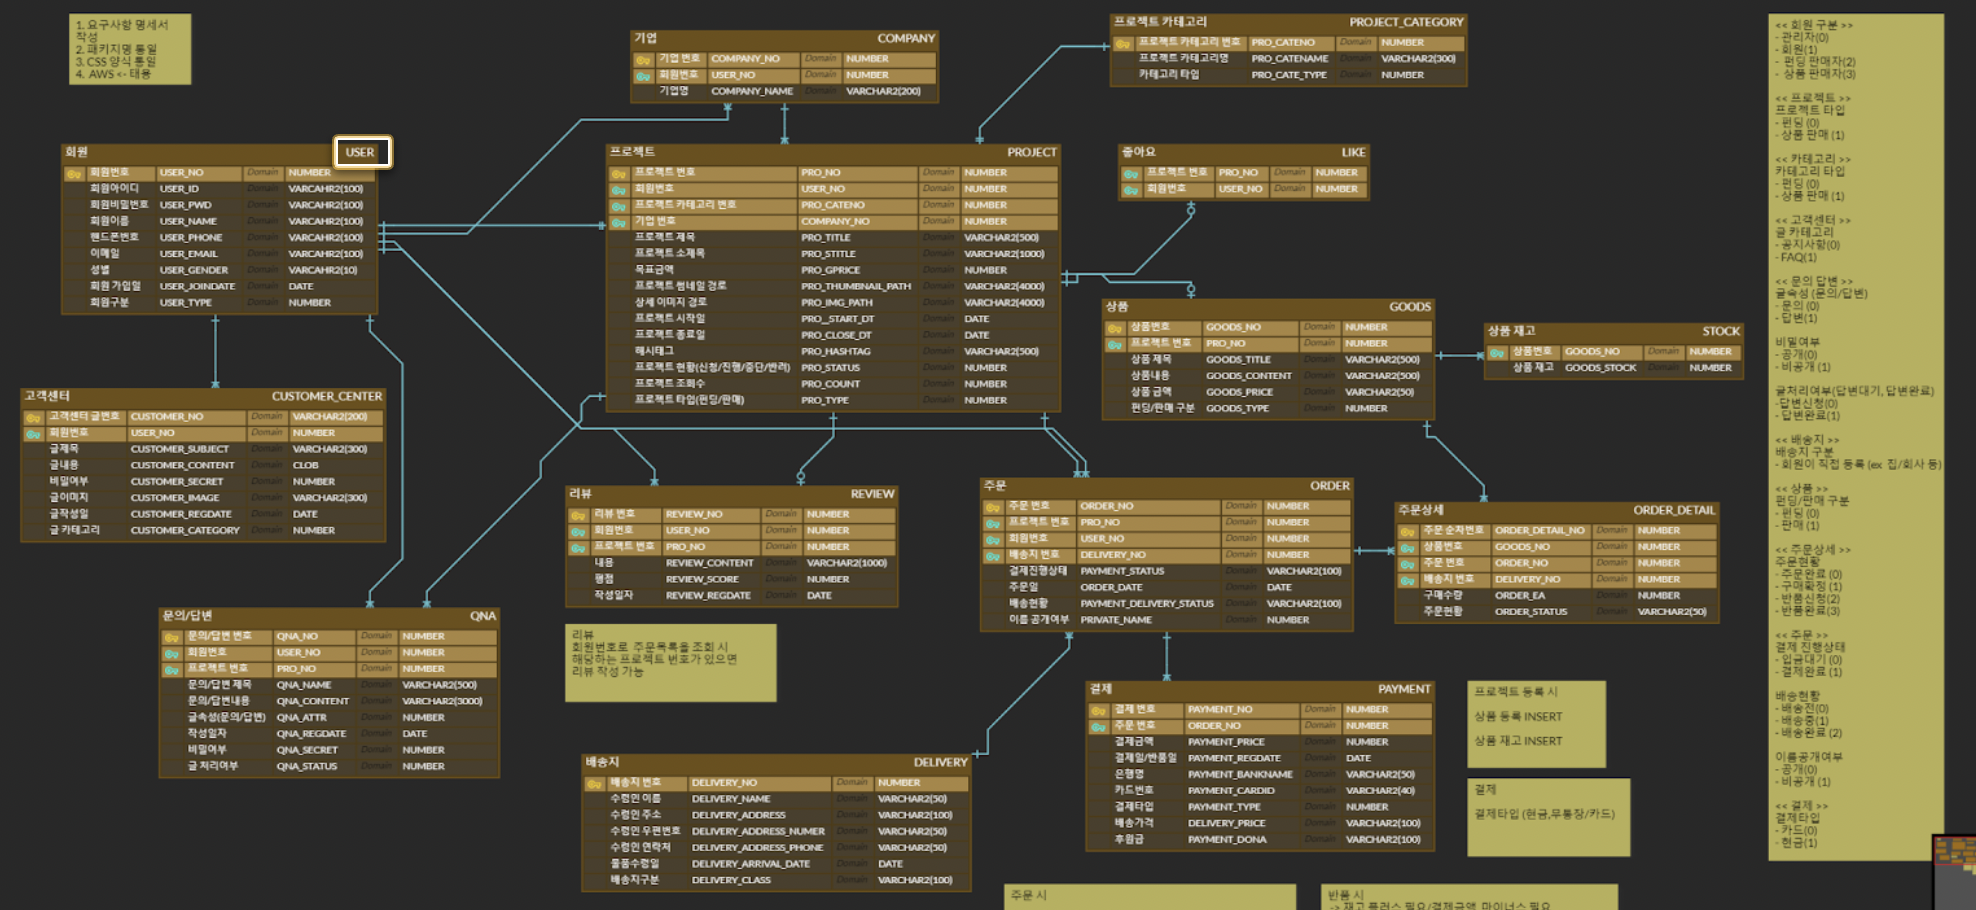Click the PRO_HASHTAG column in PROJECT table
Viewport: 1976px width, 910px height.
[835, 352]
